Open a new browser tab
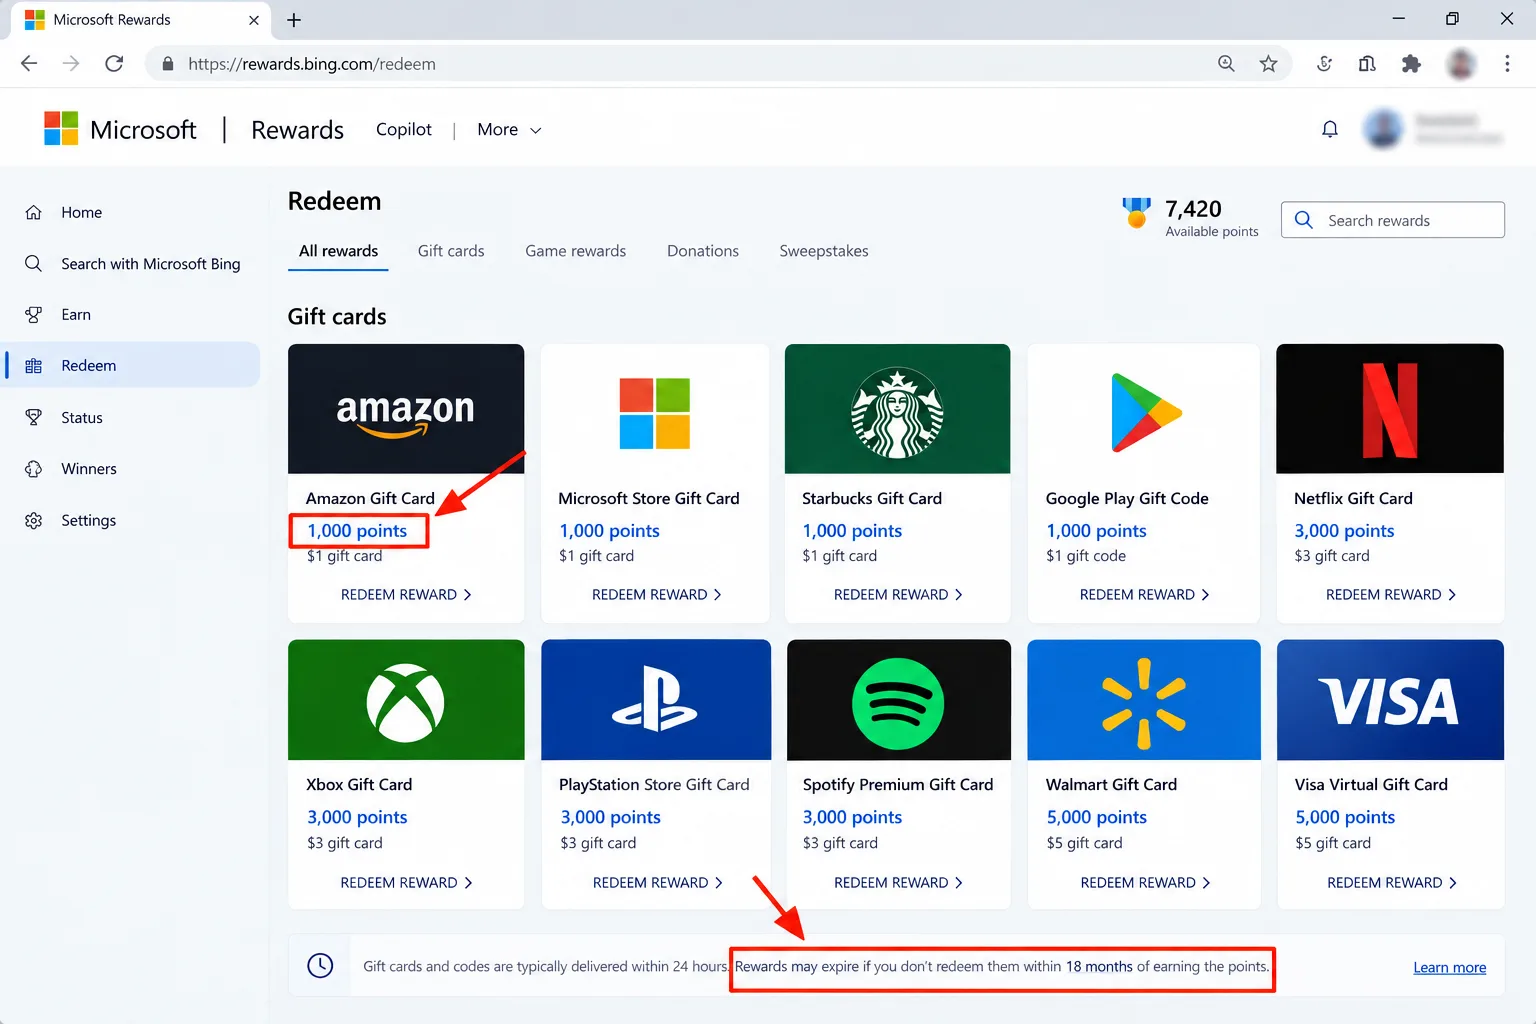This screenshot has width=1536, height=1024. pos(294,20)
